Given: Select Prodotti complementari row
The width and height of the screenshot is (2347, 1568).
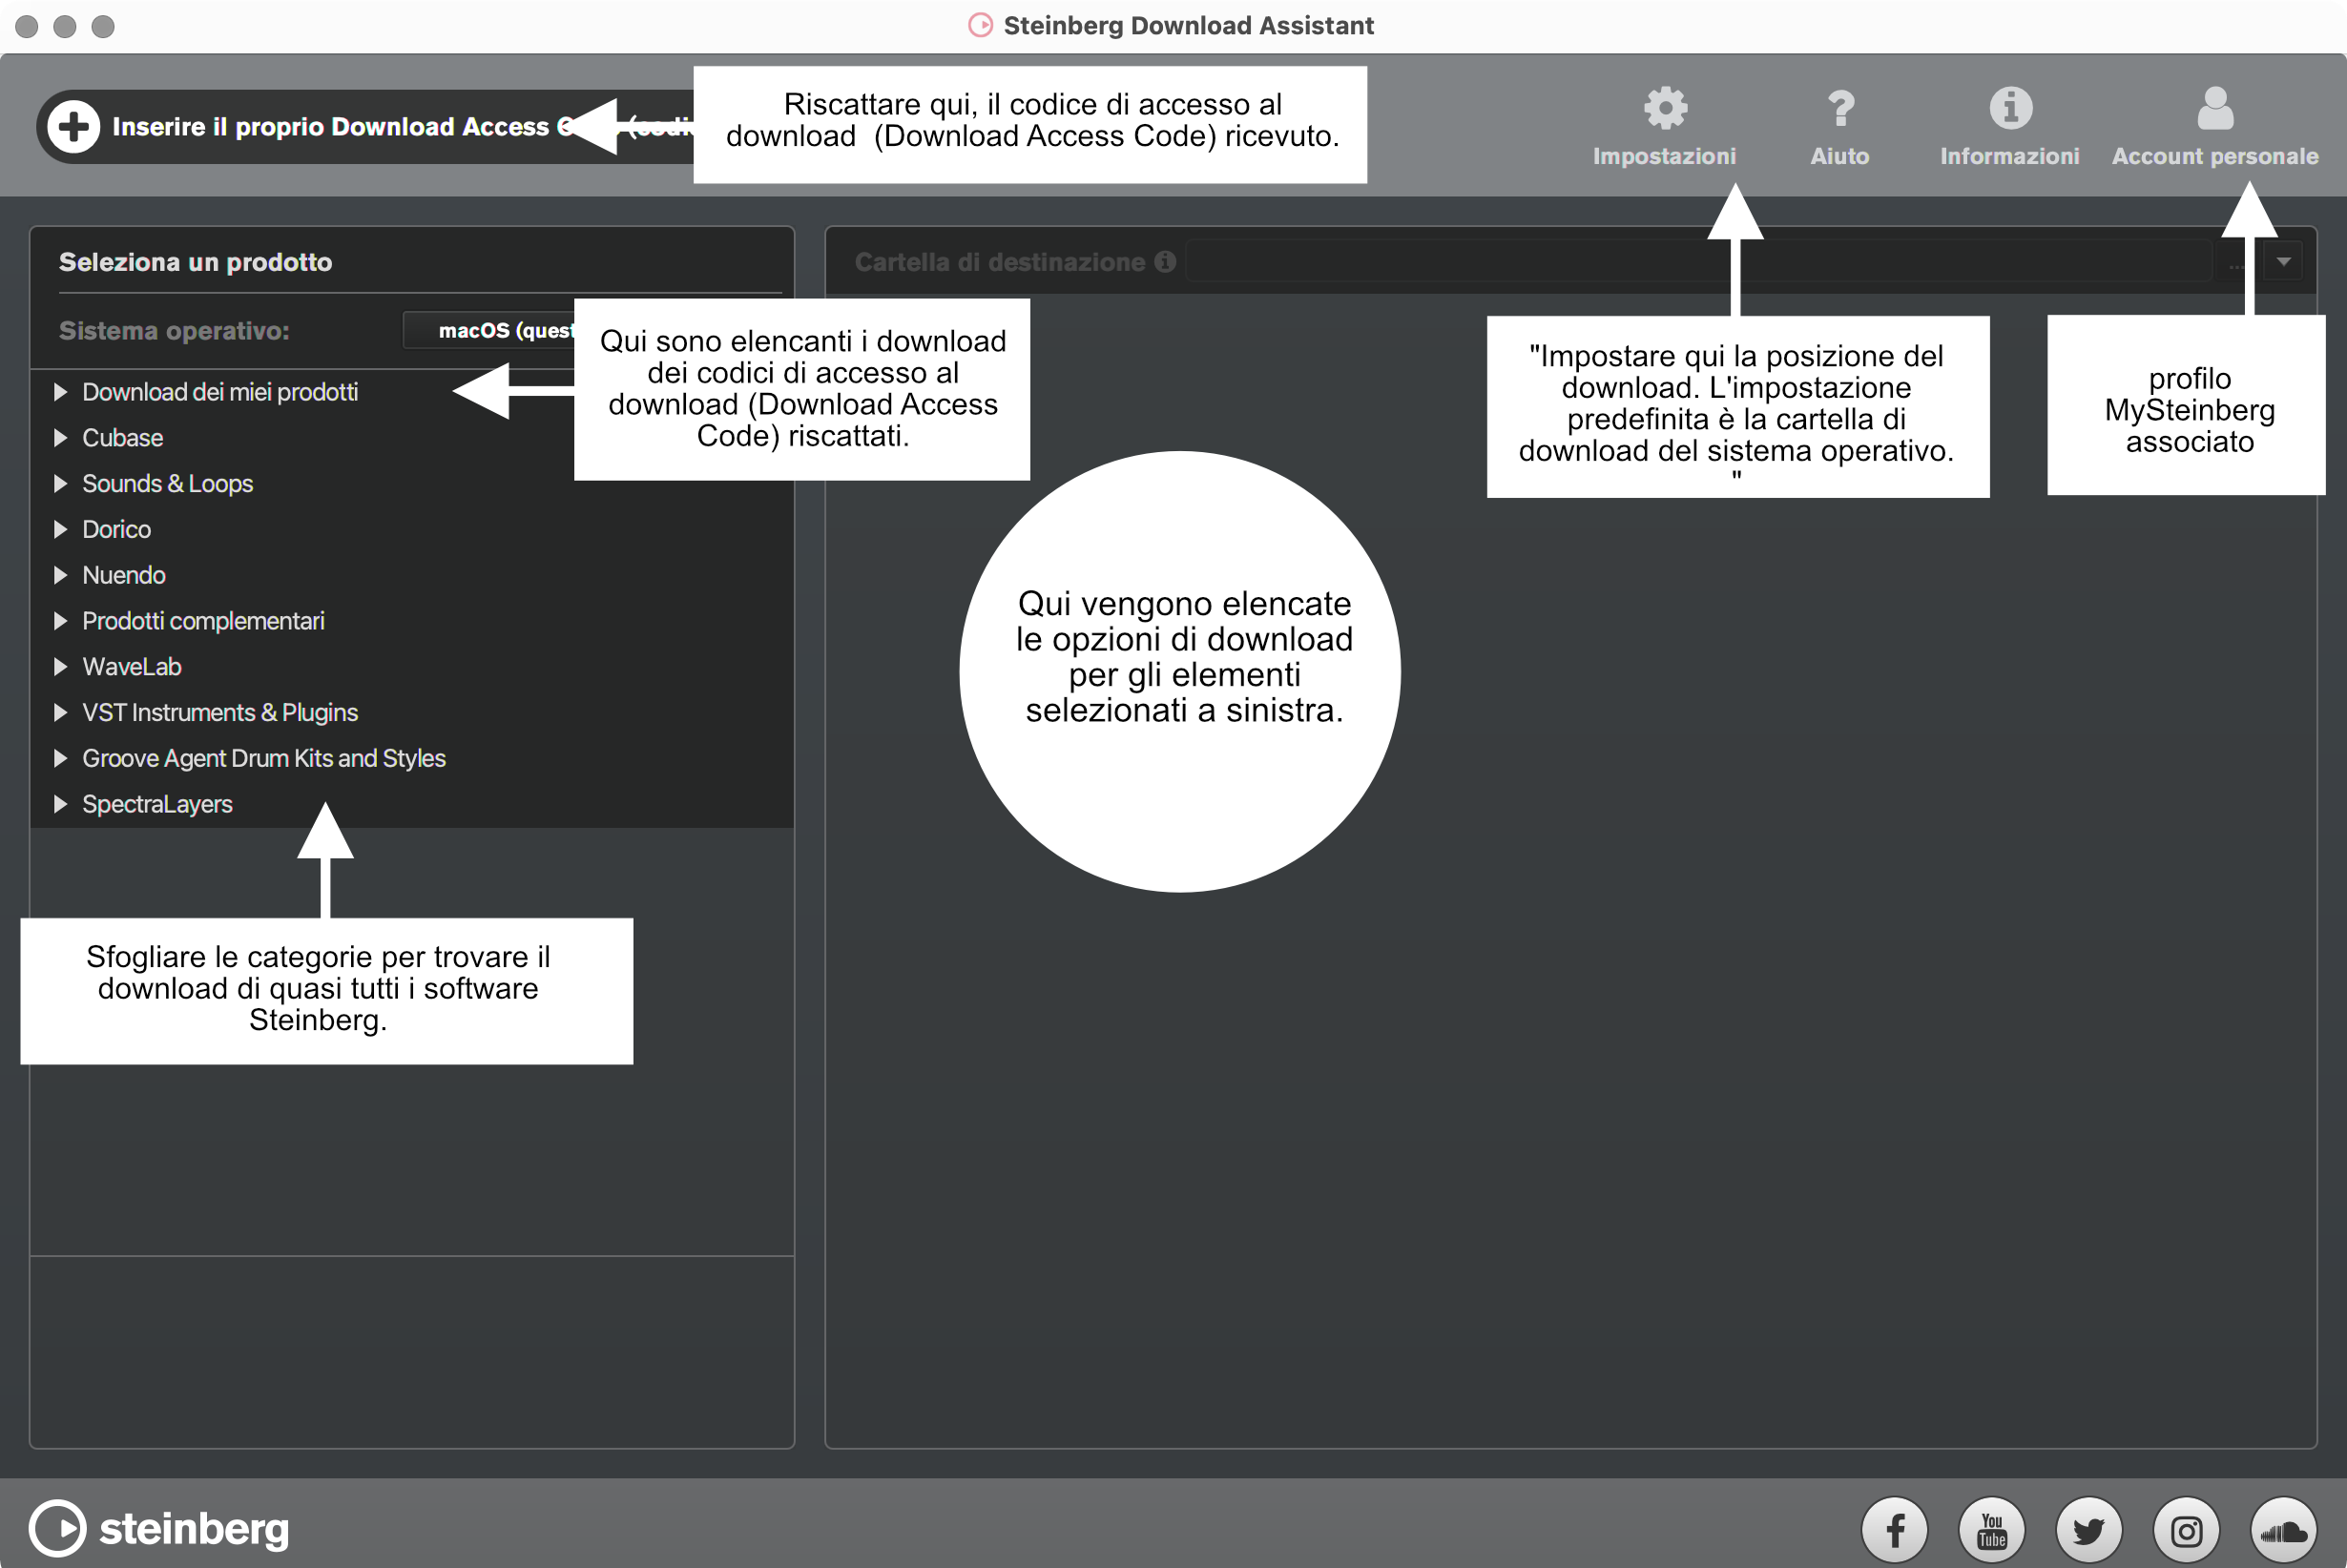Looking at the screenshot, I should click(x=203, y=621).
